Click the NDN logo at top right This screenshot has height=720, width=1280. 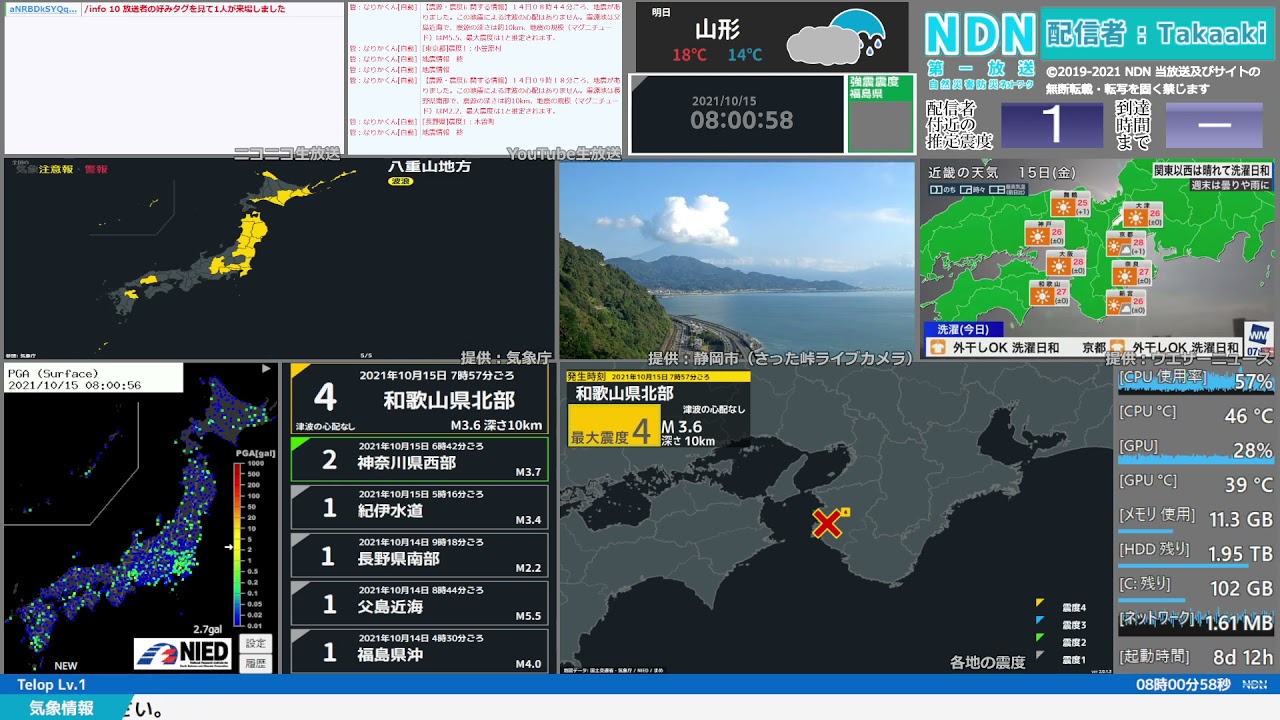click(x=979, y=35)
